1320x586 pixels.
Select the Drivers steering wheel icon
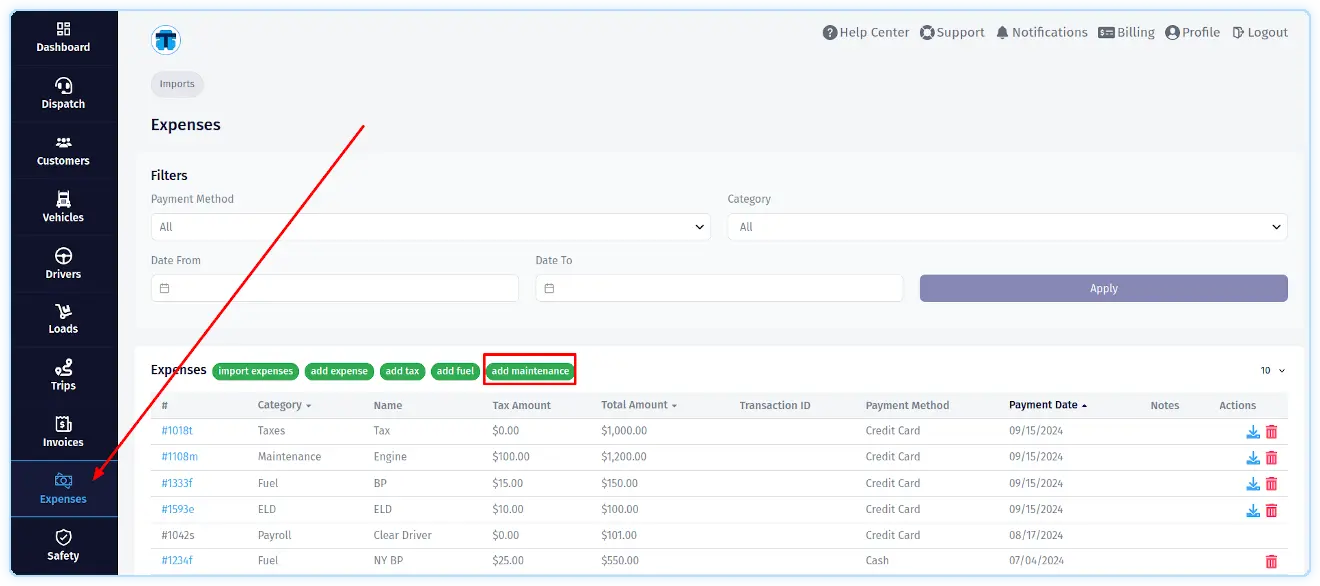click(x=63, y=256)
